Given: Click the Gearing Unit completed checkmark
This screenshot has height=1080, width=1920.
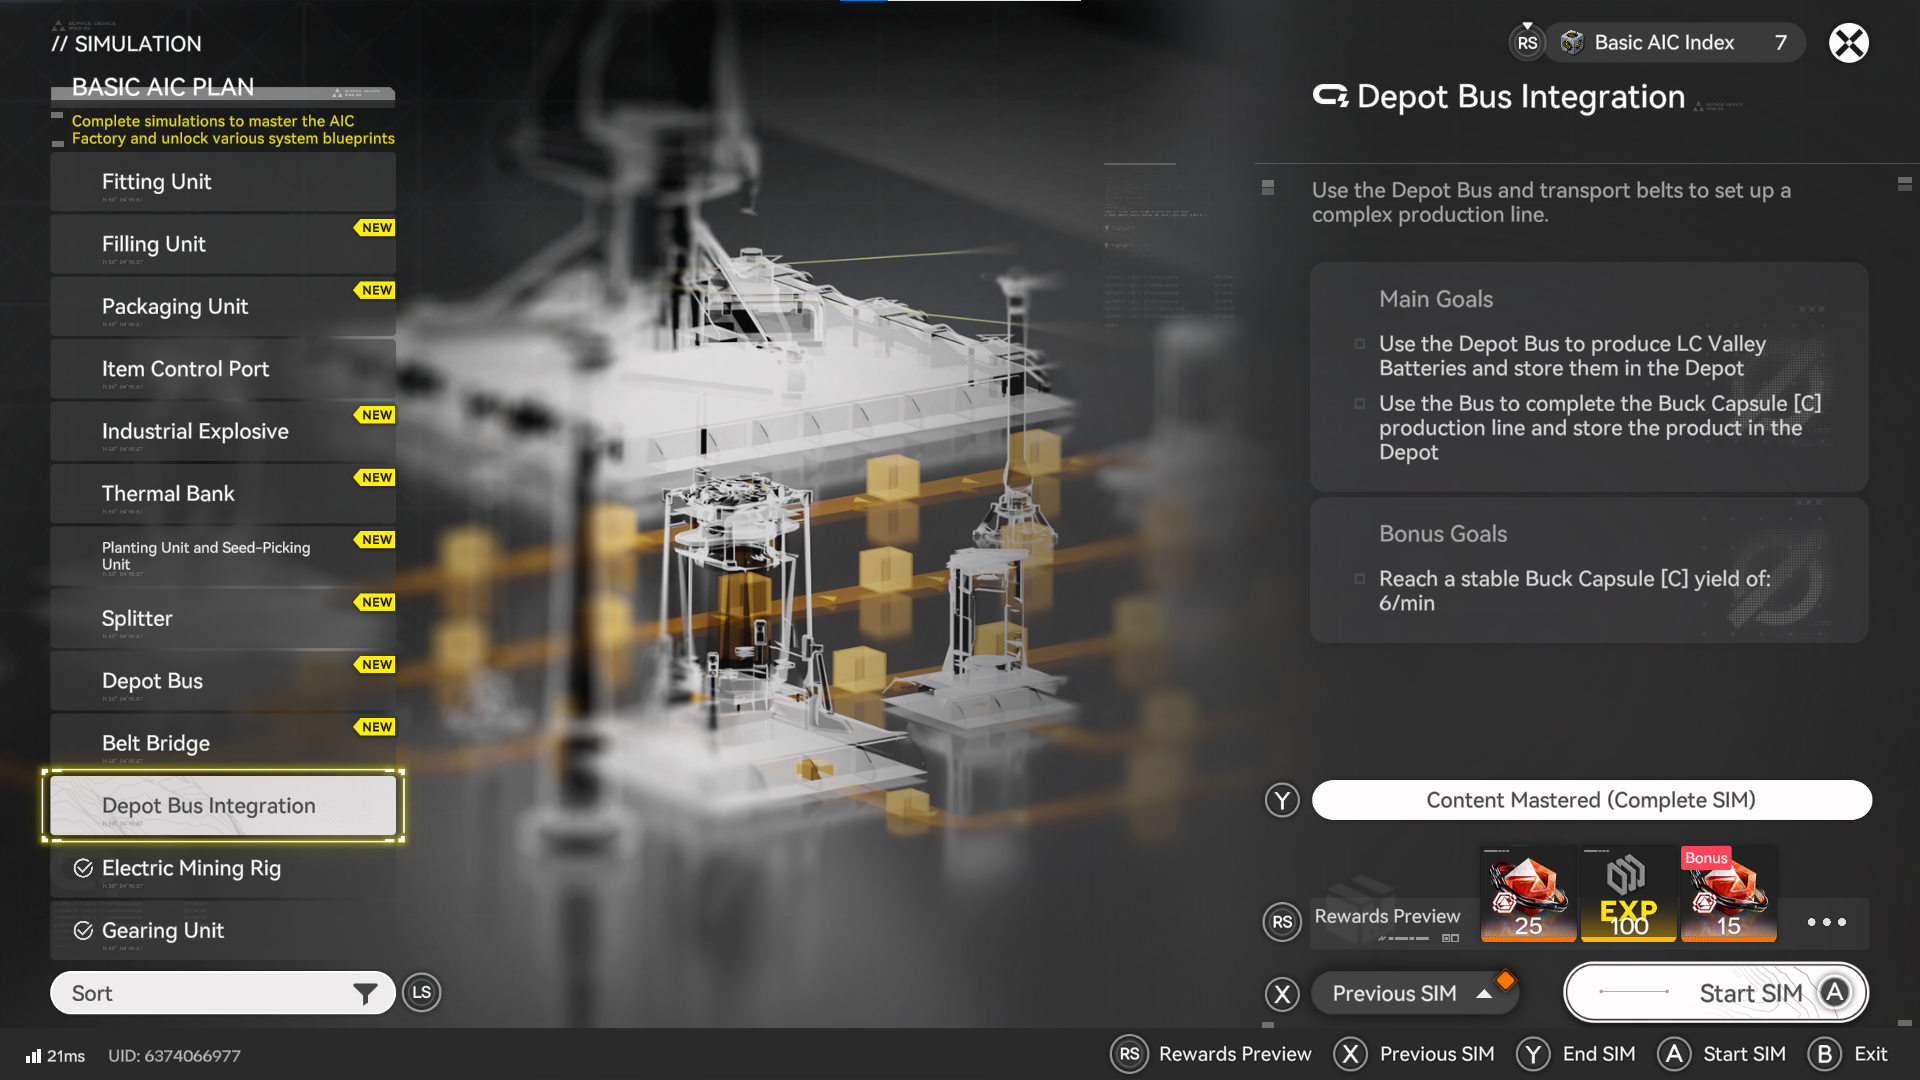Looking at the screenshot, I should 84,931.
